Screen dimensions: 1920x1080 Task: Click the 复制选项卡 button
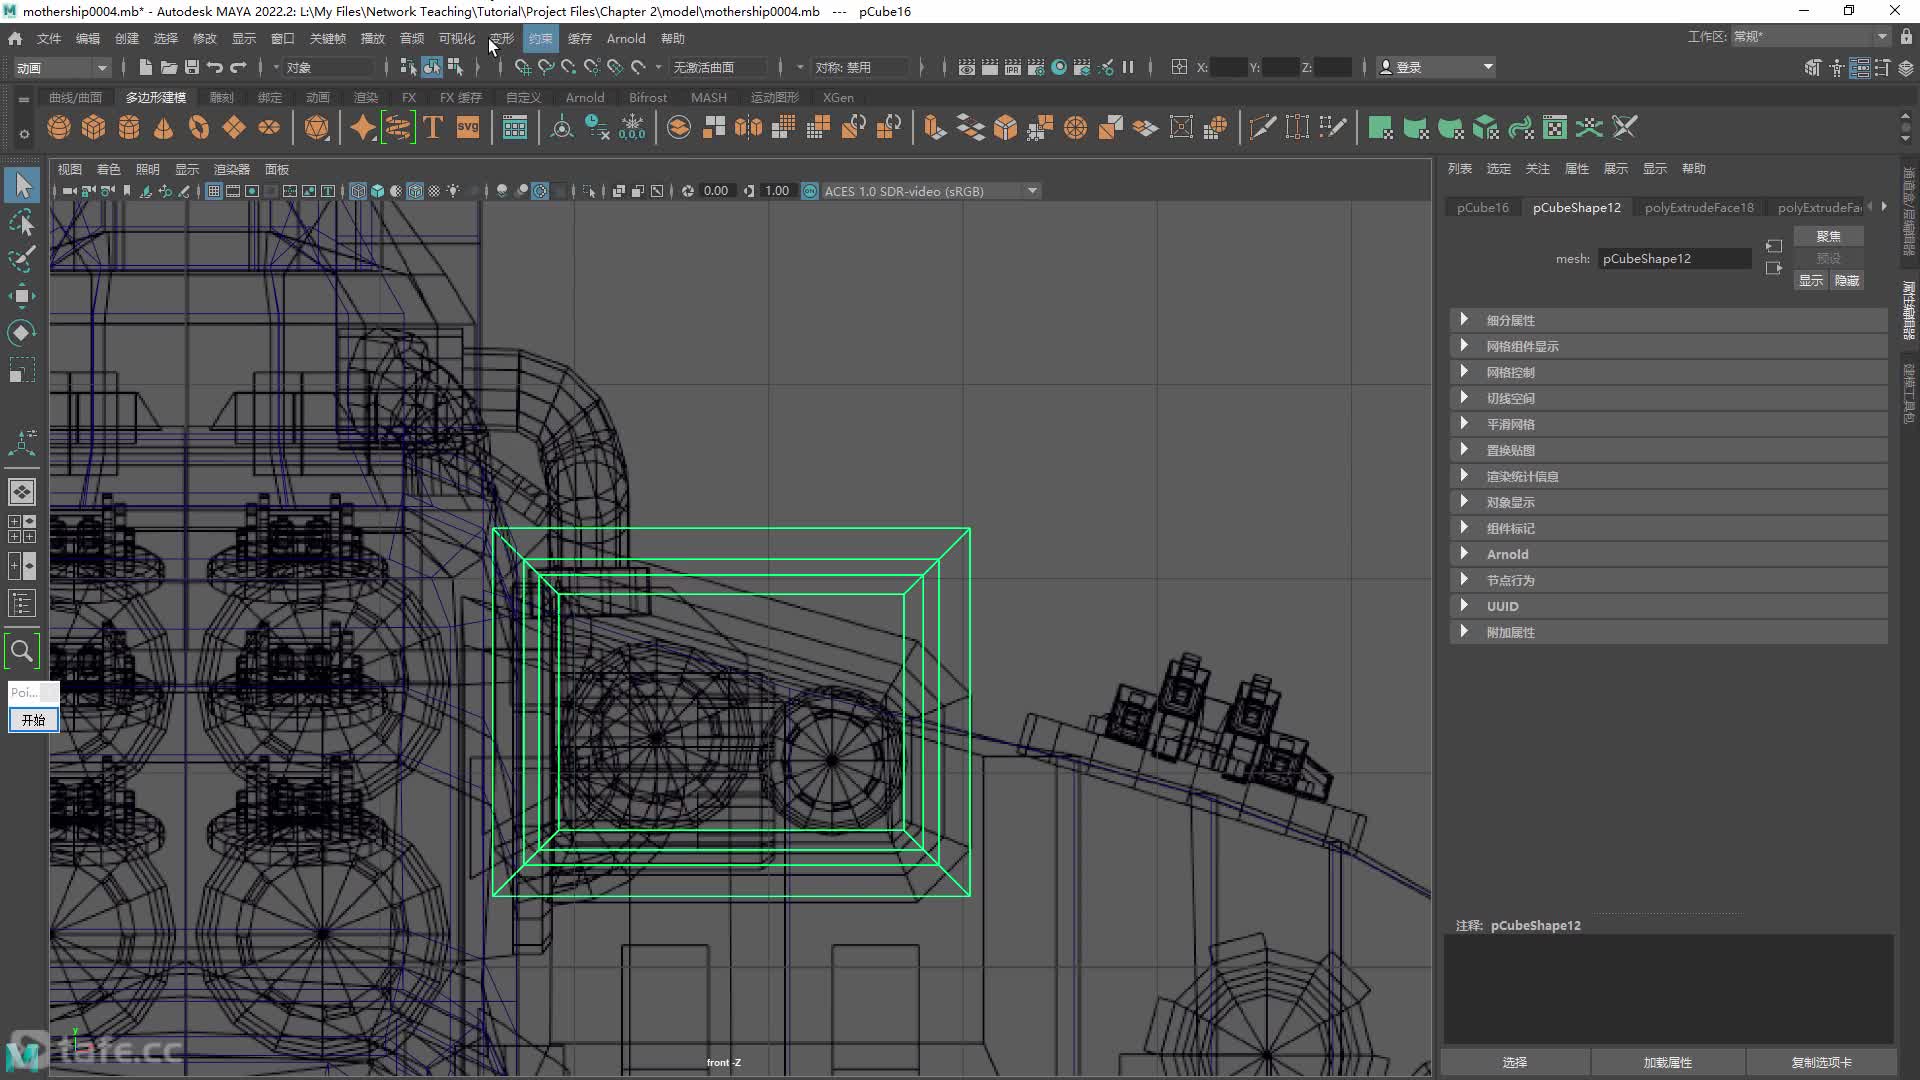[x=1821, y=1062]
